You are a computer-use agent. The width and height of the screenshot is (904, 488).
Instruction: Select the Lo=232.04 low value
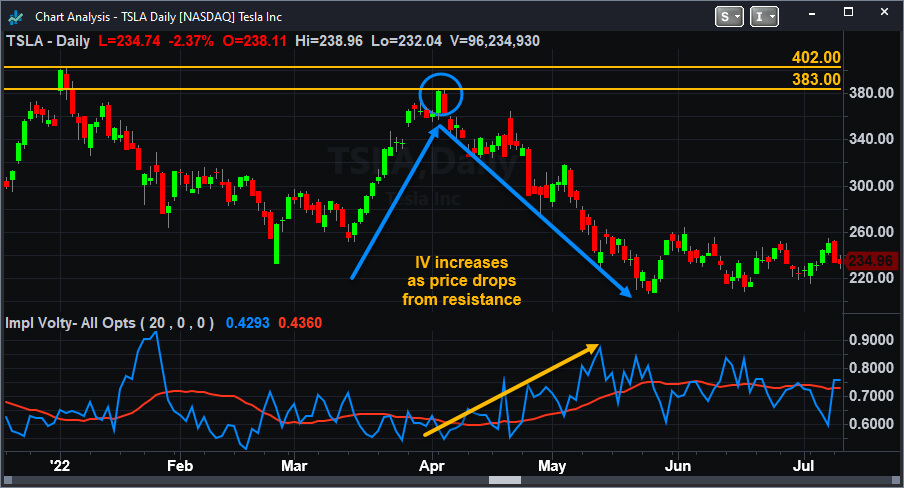[406, 41]
